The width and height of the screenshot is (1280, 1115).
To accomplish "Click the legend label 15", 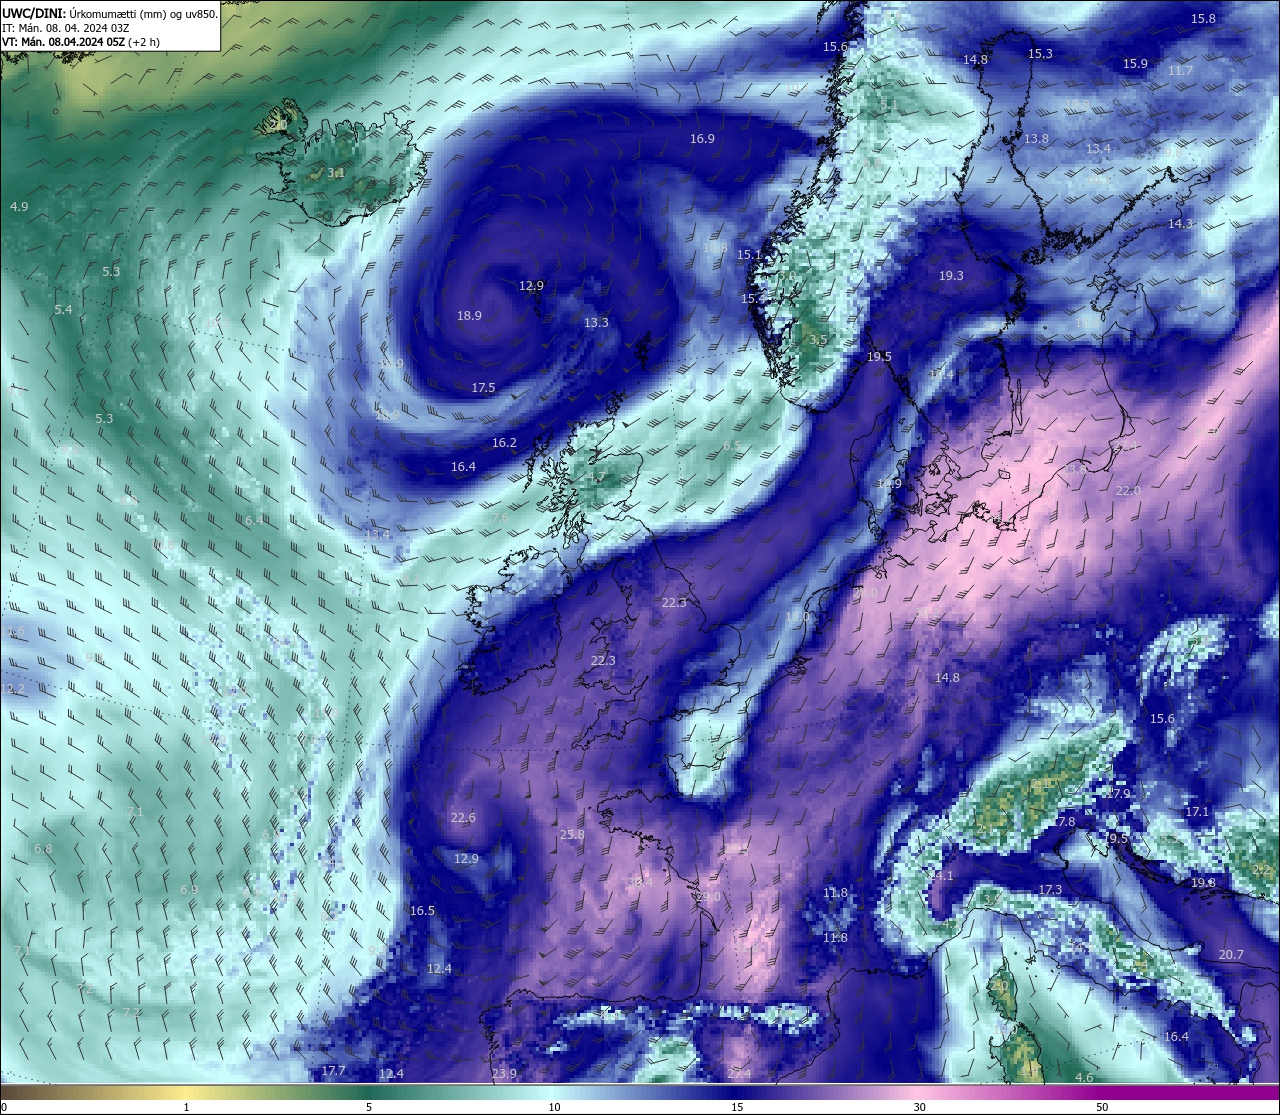I will [737, 1107].
